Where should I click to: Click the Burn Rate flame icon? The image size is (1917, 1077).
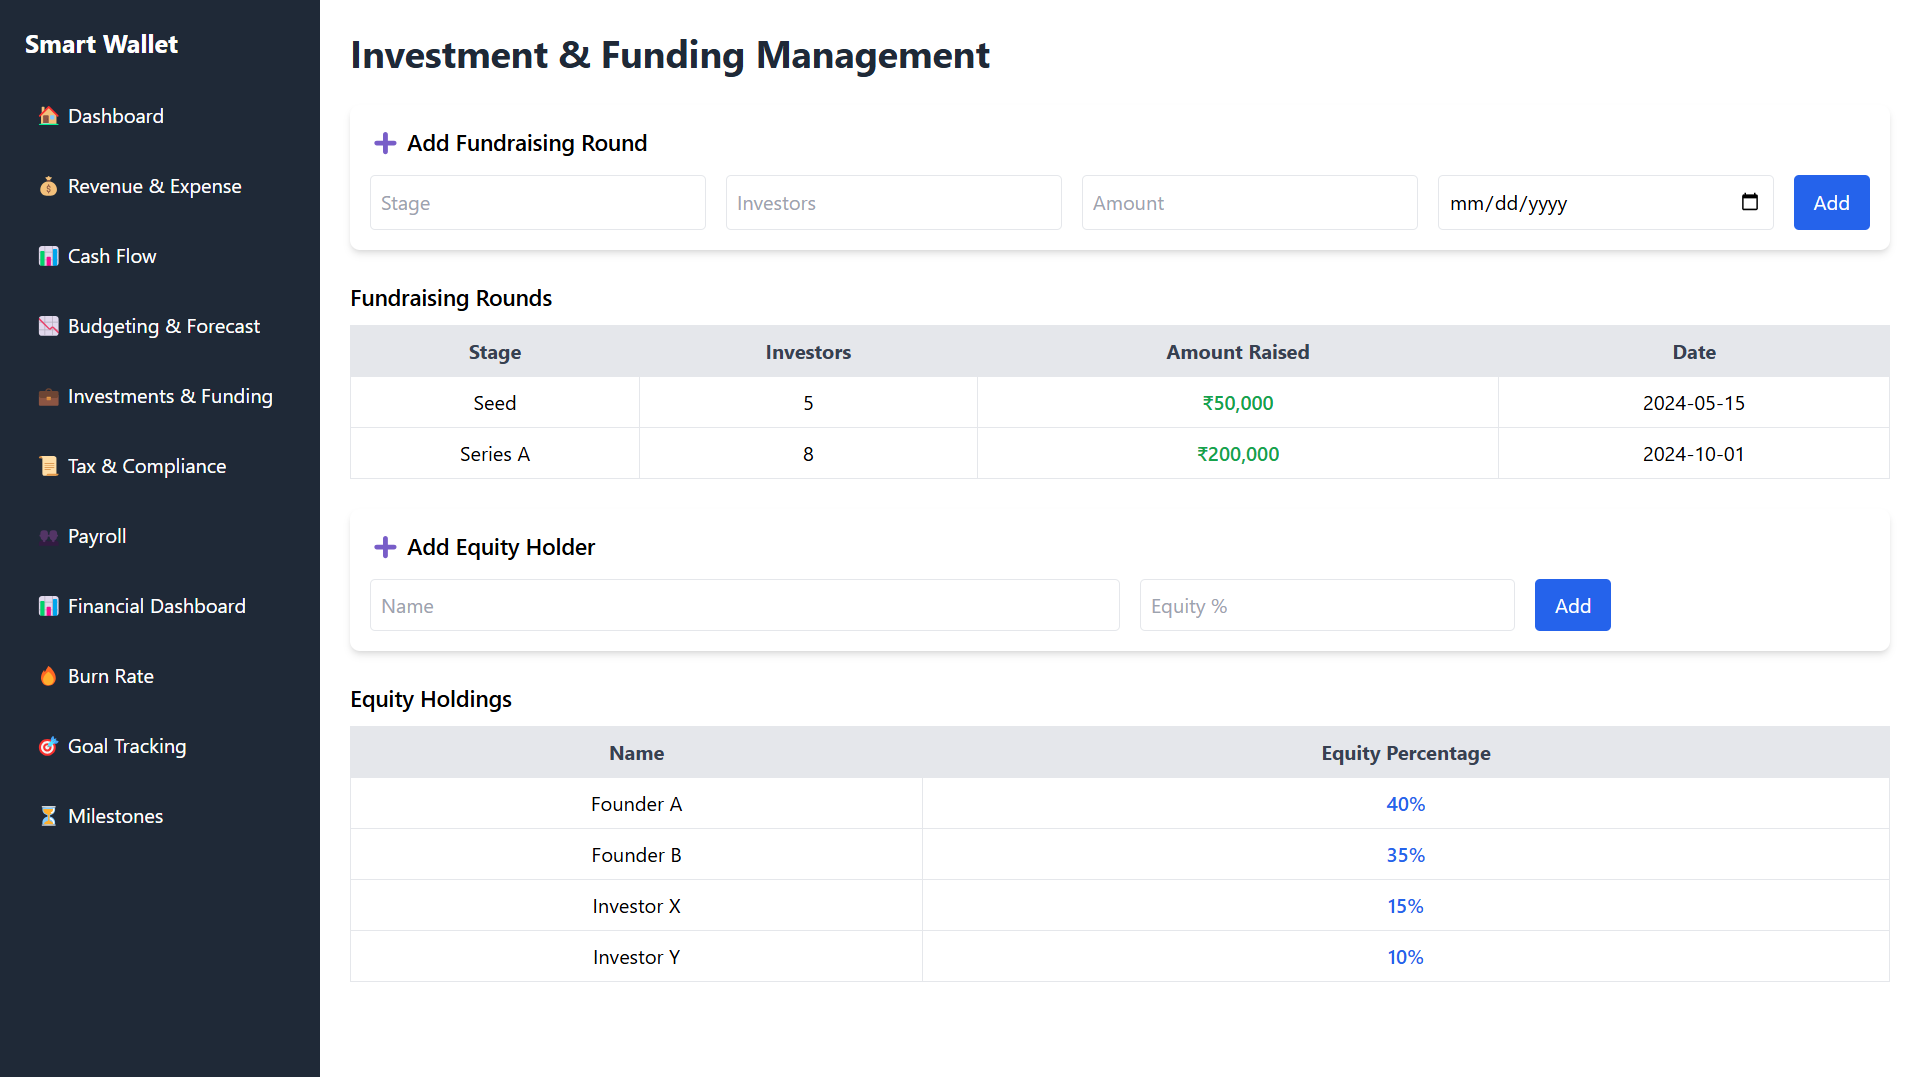click(x=48, y=676)
